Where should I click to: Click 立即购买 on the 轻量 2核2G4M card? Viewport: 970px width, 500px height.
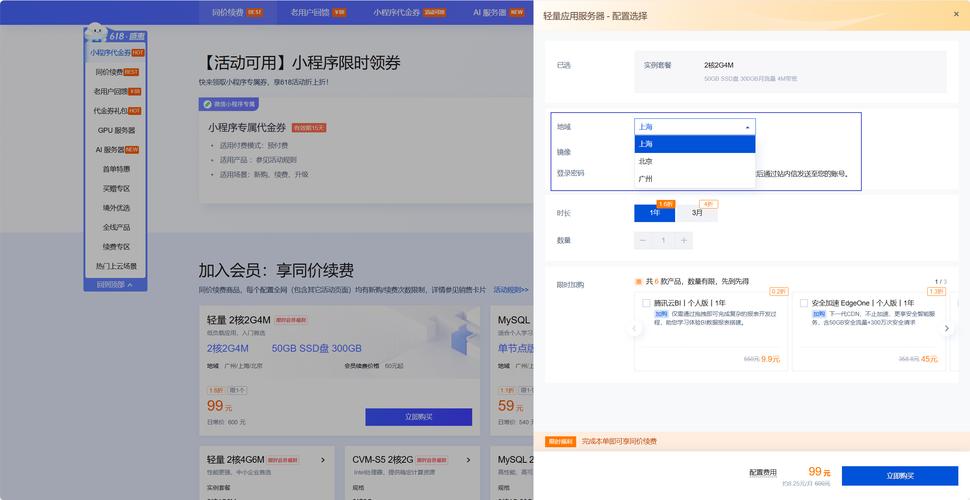click(418, 417)
